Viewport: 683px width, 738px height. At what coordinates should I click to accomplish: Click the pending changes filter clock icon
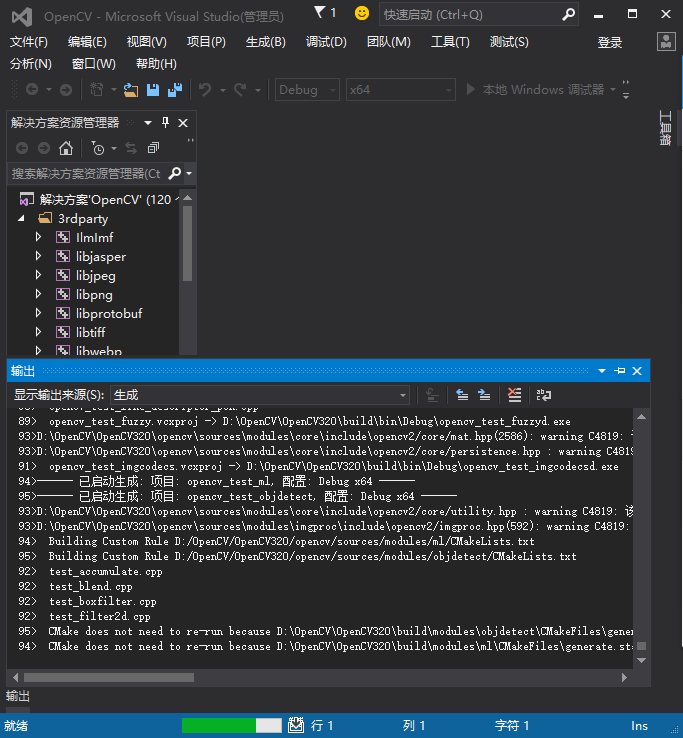pos(98,148)
